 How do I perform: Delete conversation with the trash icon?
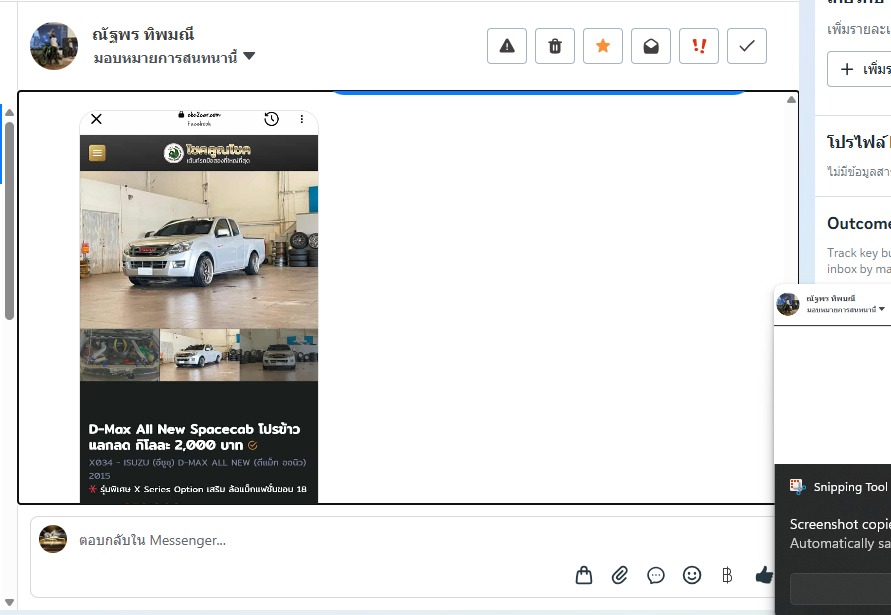coord(555,46)
